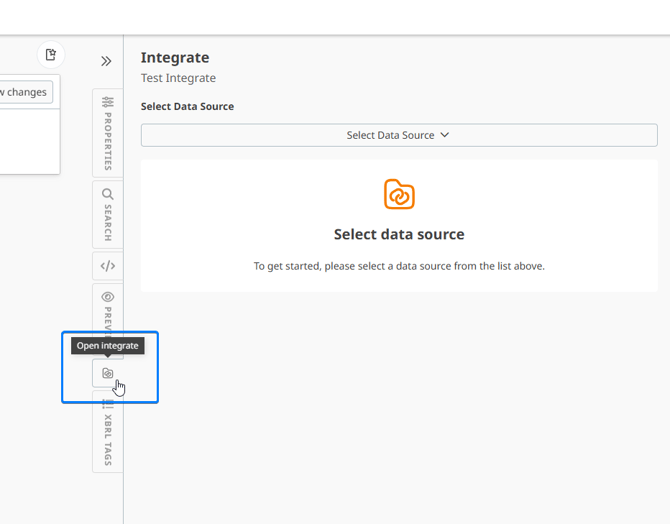Image resolution: width=670 pixels, height=524 pixels.
Task: Open the Search sidebar tab
Action: pyautogui.click(x=108, y=214)
